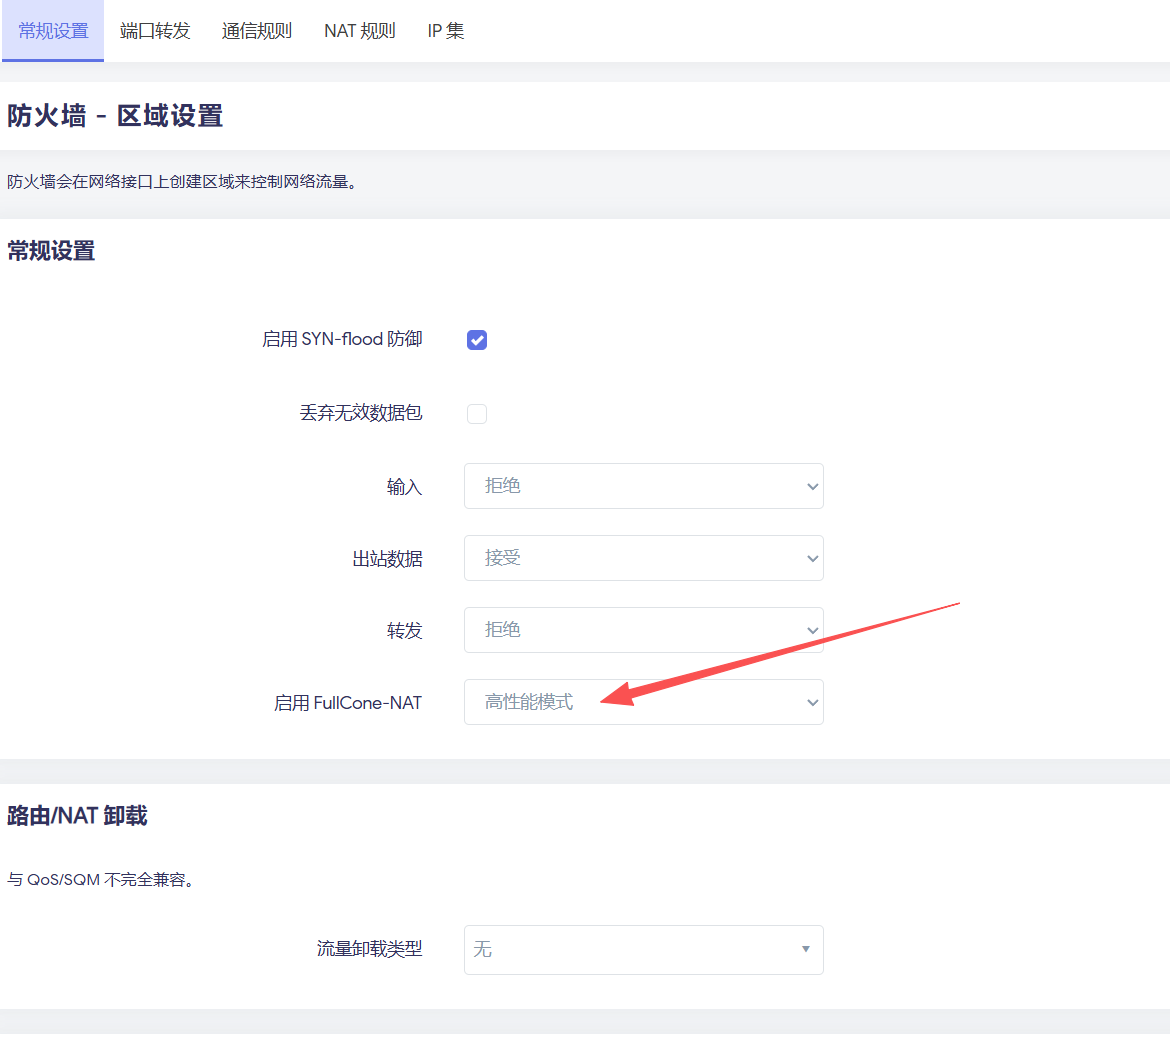Open the 流量卸载类型 dropdown
This screenshot has height=1042, width=1170.
click(643, 949)
